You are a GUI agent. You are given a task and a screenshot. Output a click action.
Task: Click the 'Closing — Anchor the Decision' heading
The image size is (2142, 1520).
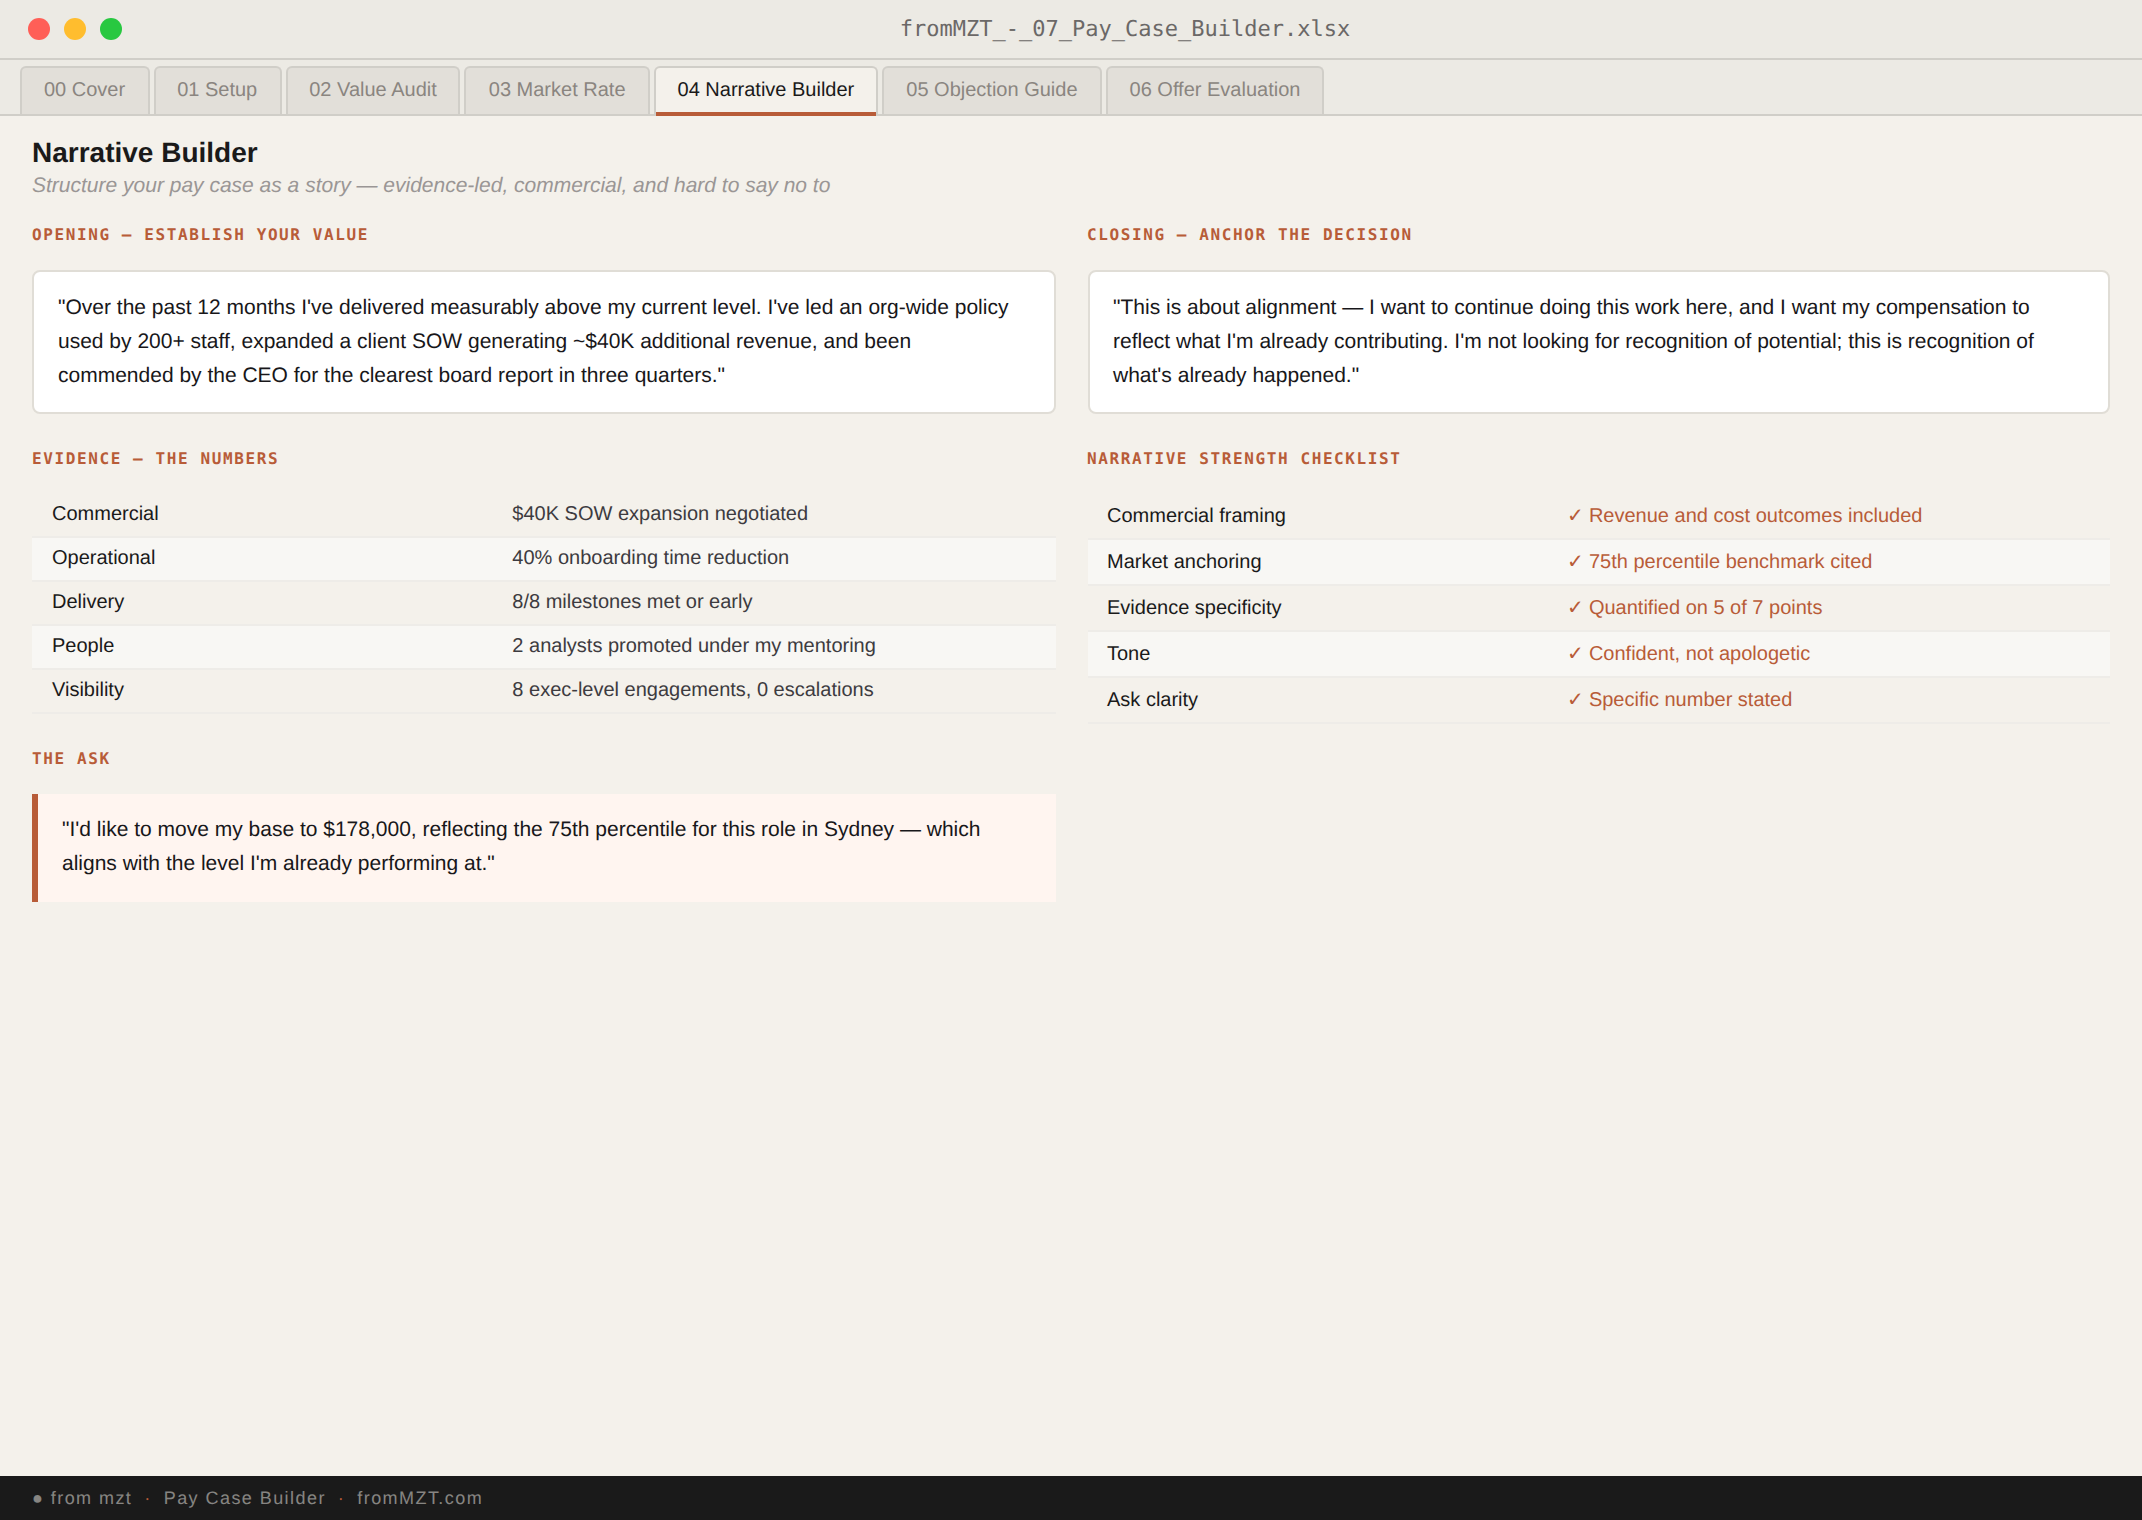[x=1249, y=235]
